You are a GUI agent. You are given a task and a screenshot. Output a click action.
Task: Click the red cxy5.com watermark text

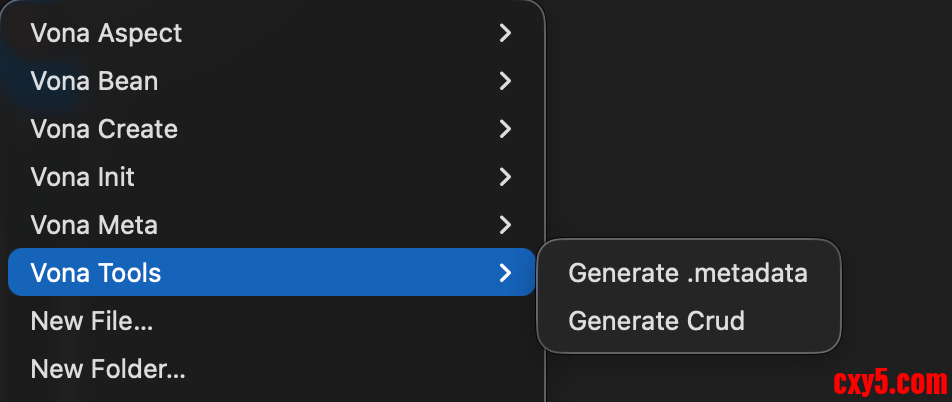point(889,381)
